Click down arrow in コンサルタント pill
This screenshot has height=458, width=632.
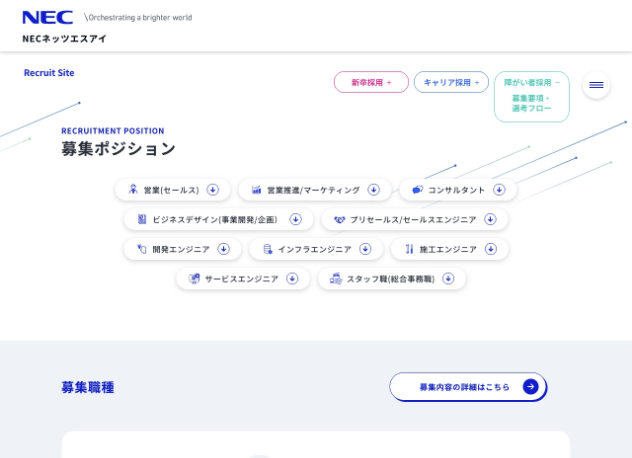[x=499, y=189]
